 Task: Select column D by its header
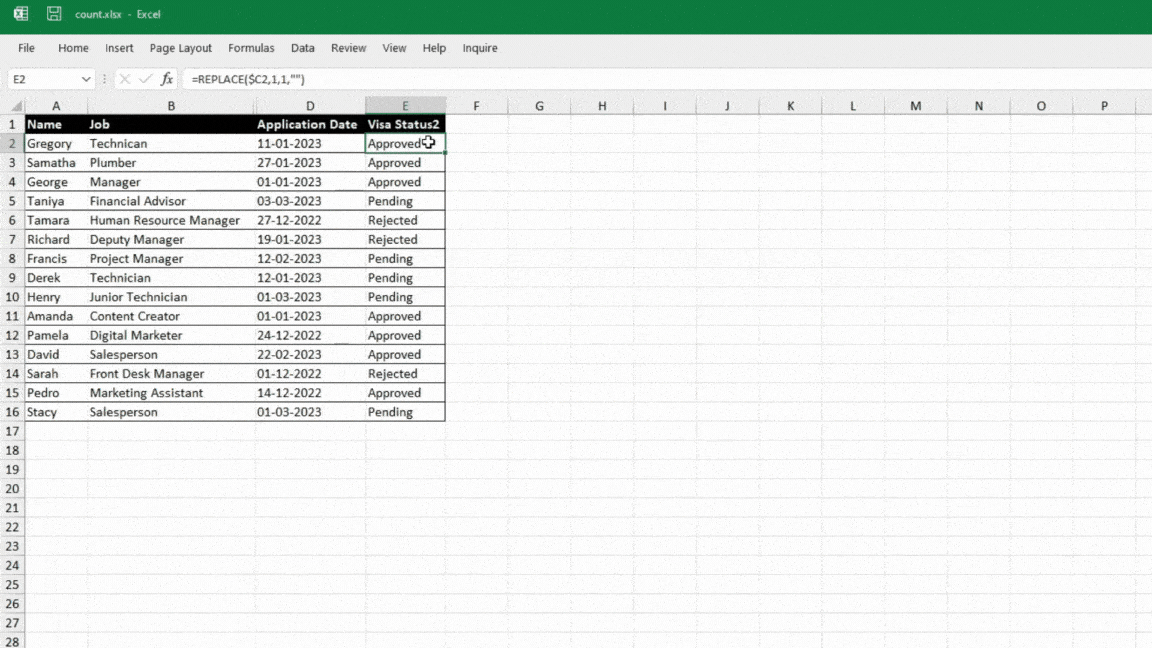(x=310, y=105)
